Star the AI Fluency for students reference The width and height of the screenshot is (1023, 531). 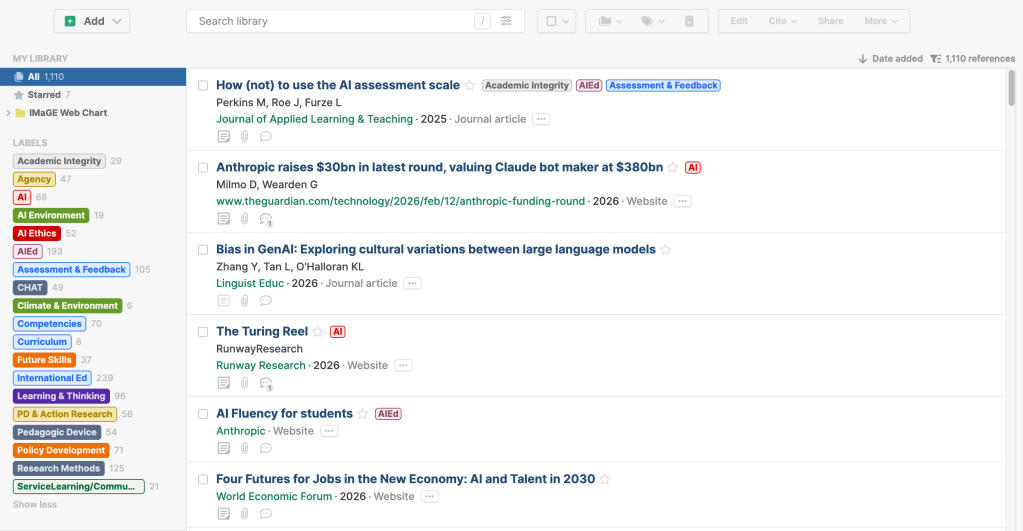pos(363,414)
